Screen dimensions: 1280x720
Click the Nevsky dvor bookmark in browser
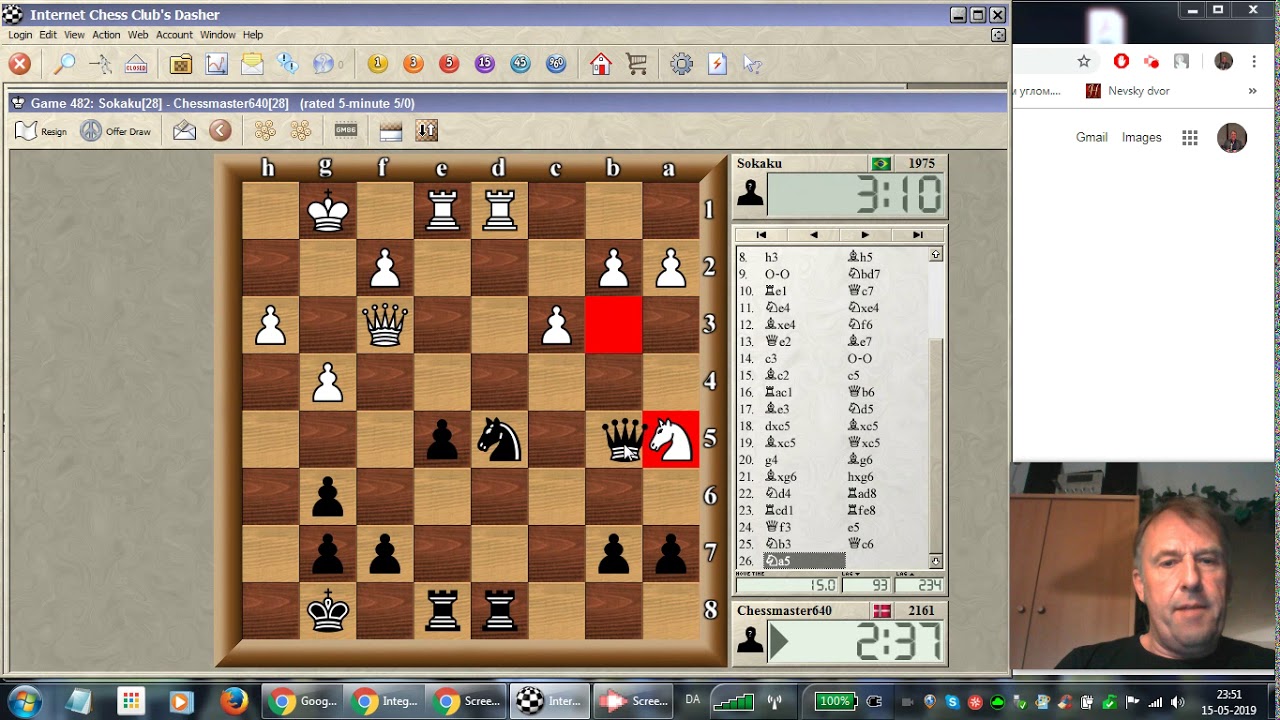point(1128,91)
